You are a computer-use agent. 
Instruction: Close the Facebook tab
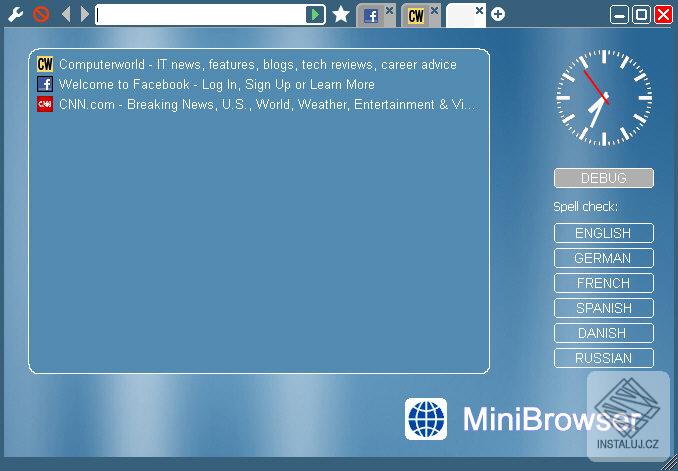pyautogui.click(x=390, y=10)
